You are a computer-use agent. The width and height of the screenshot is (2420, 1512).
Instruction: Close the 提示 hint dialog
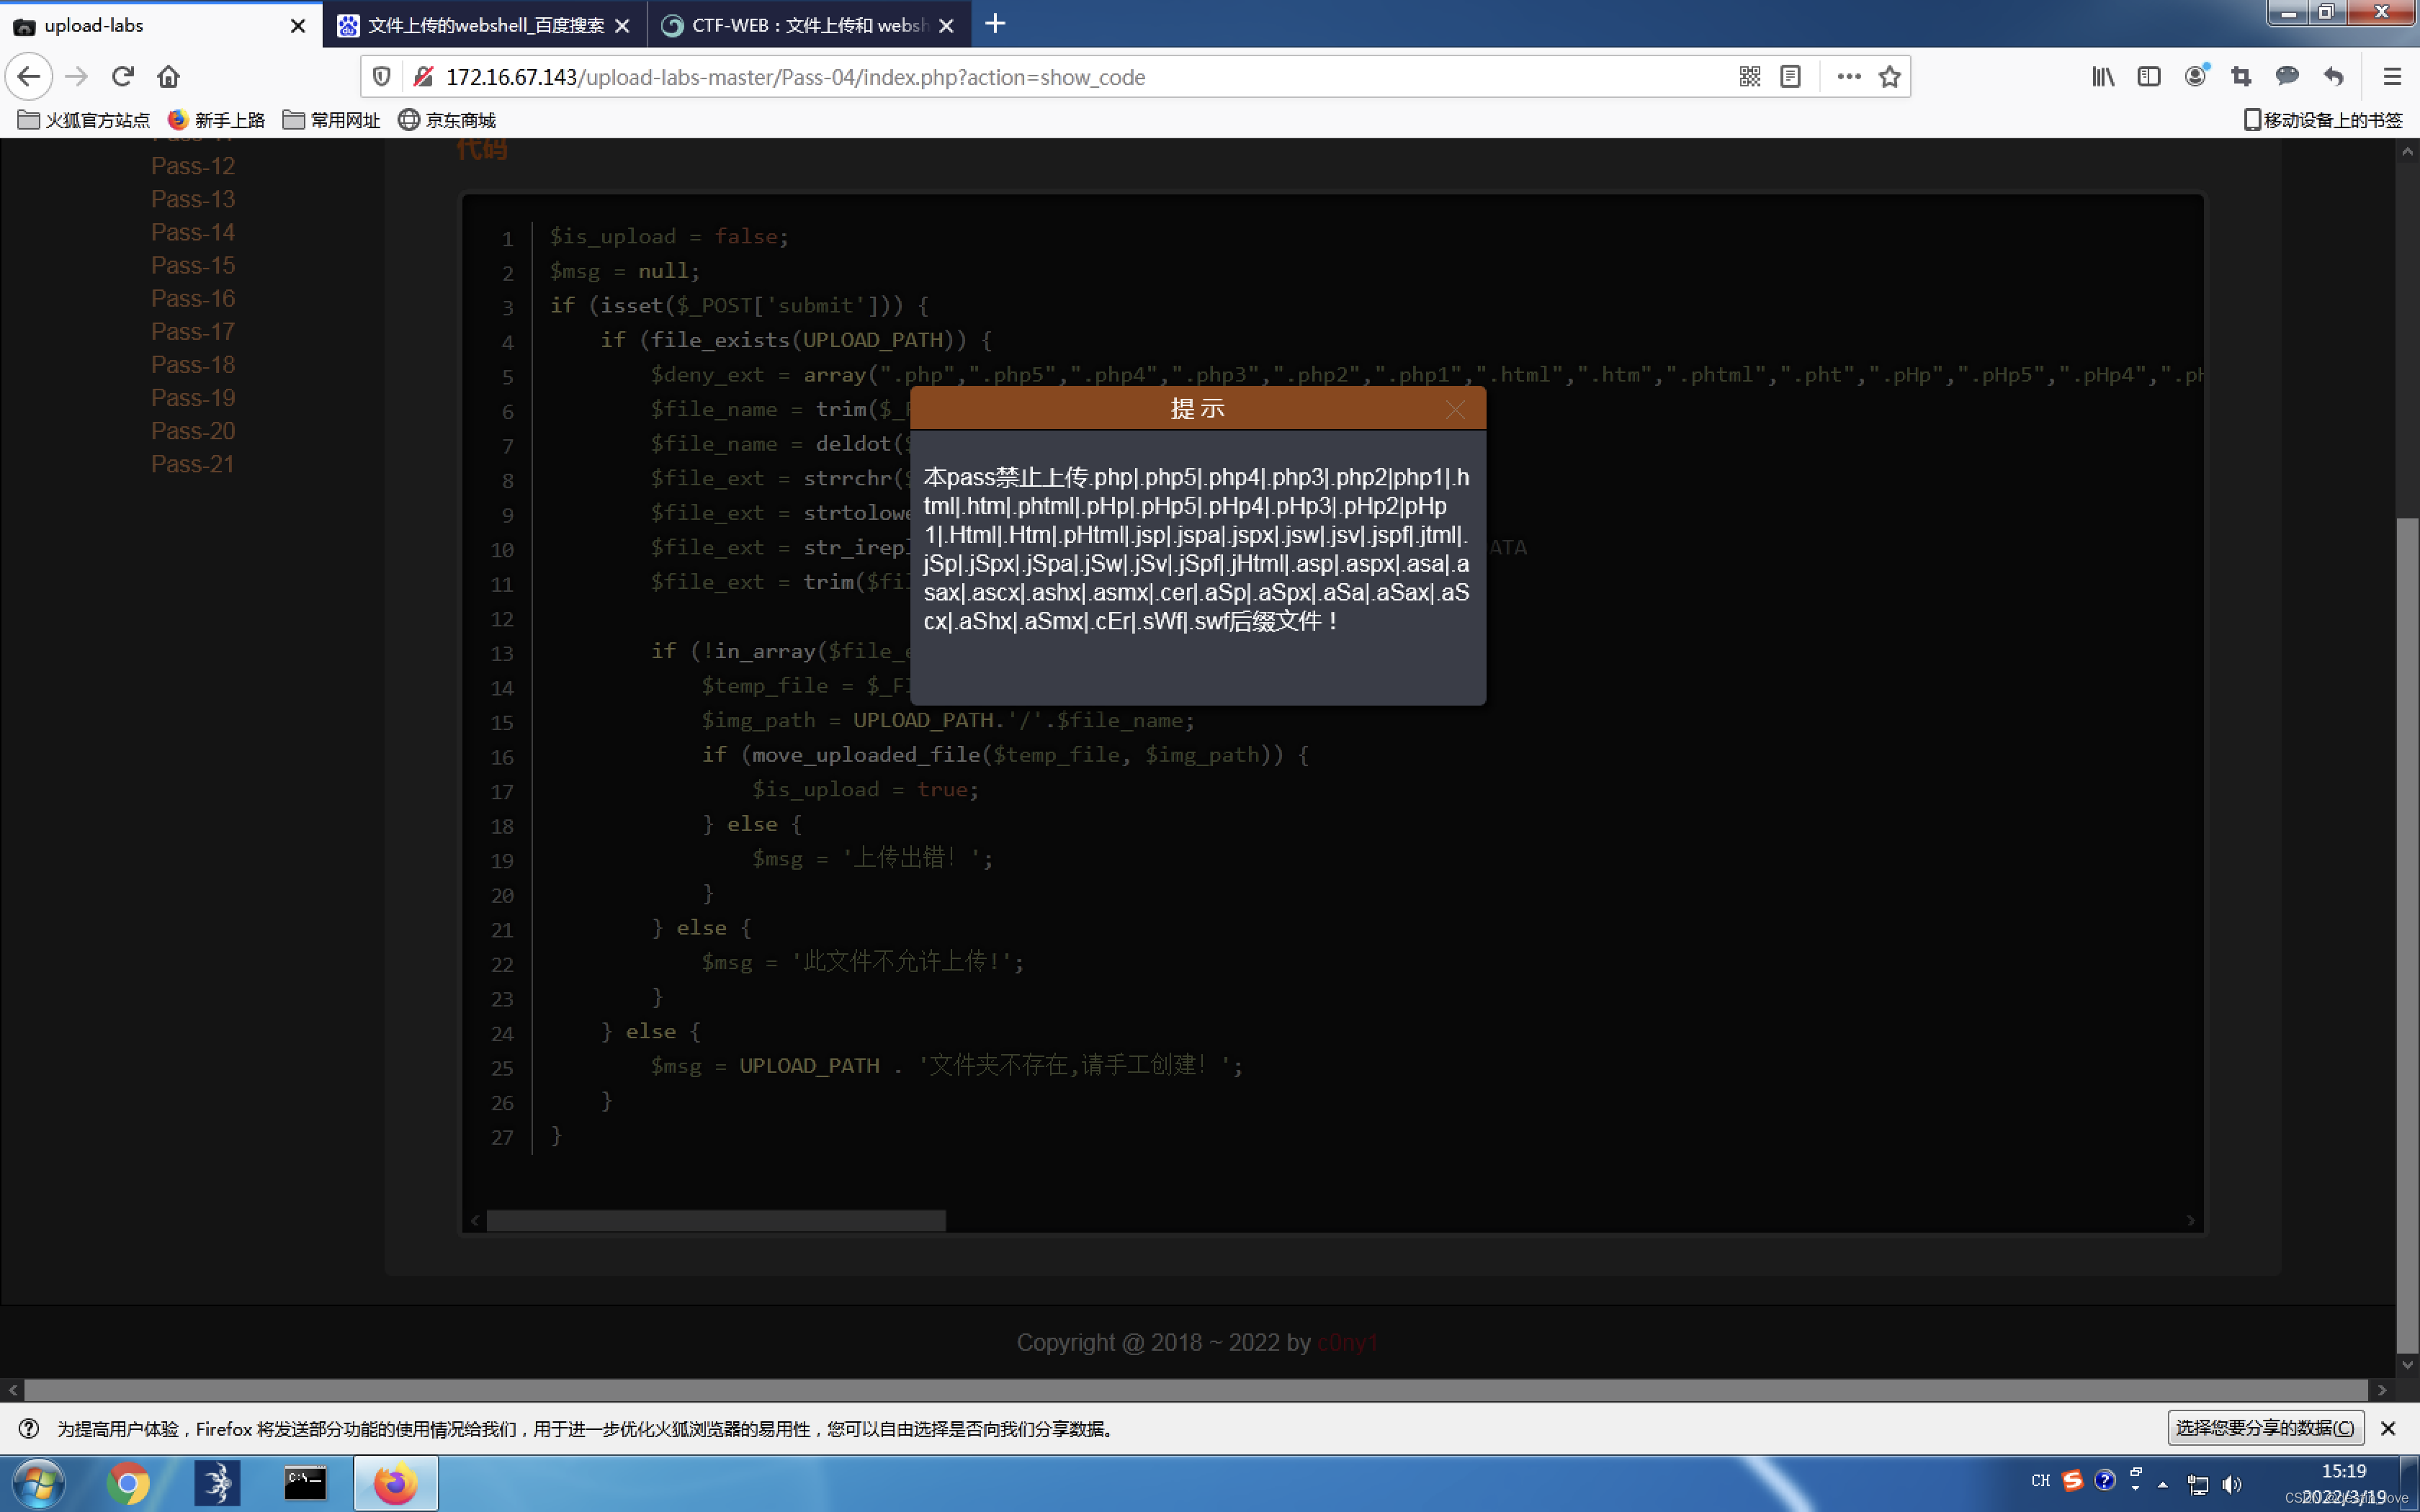coord(1455,409)
